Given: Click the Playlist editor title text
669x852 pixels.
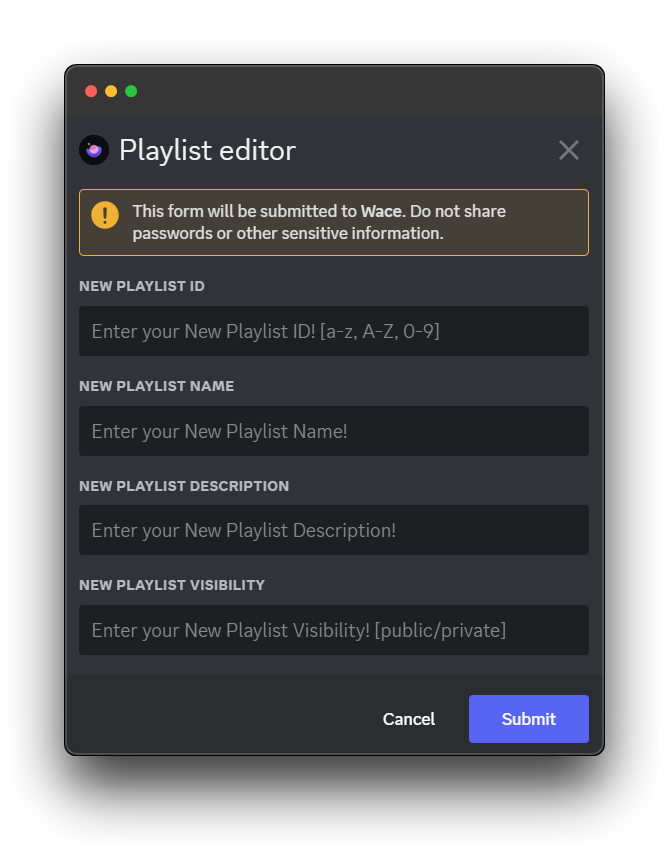Looking at the screenshot, I should tap(207, 150).
